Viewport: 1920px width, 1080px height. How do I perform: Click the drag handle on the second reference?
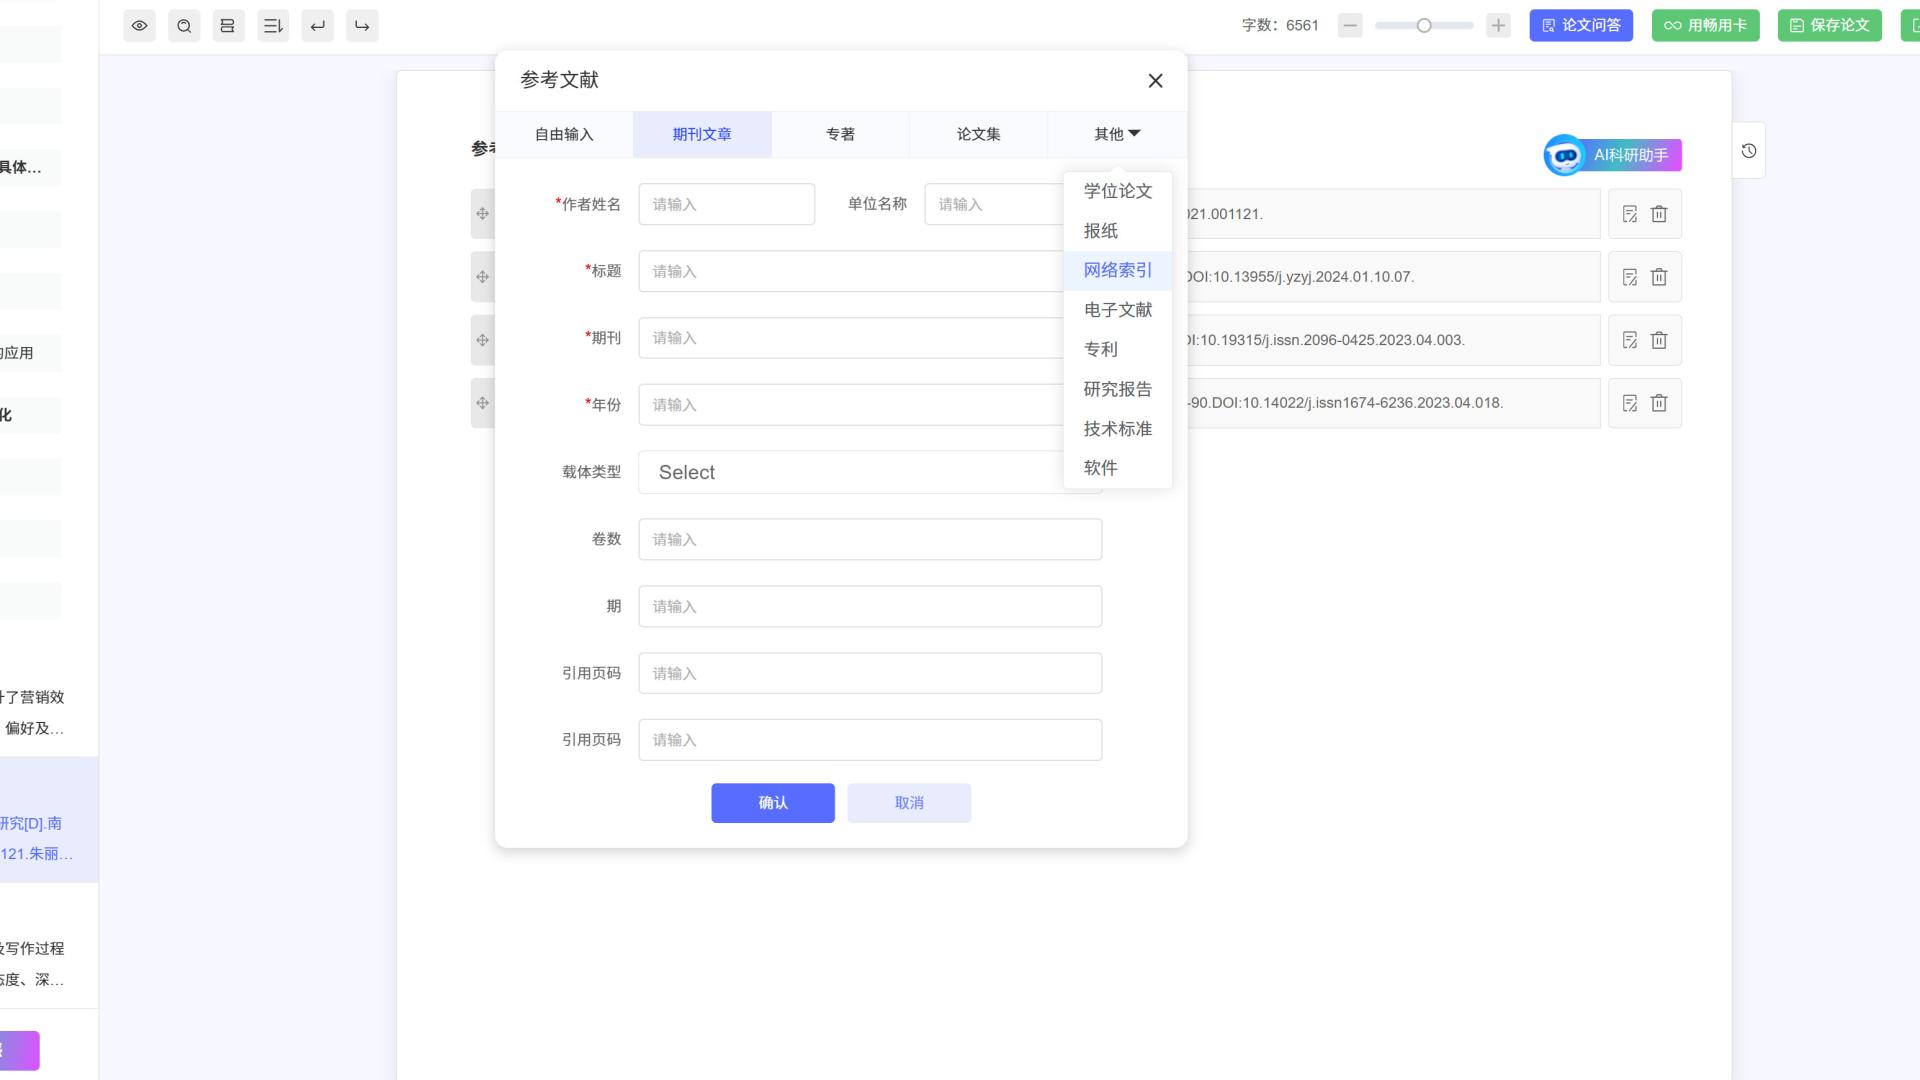click(x=482, y=277)
